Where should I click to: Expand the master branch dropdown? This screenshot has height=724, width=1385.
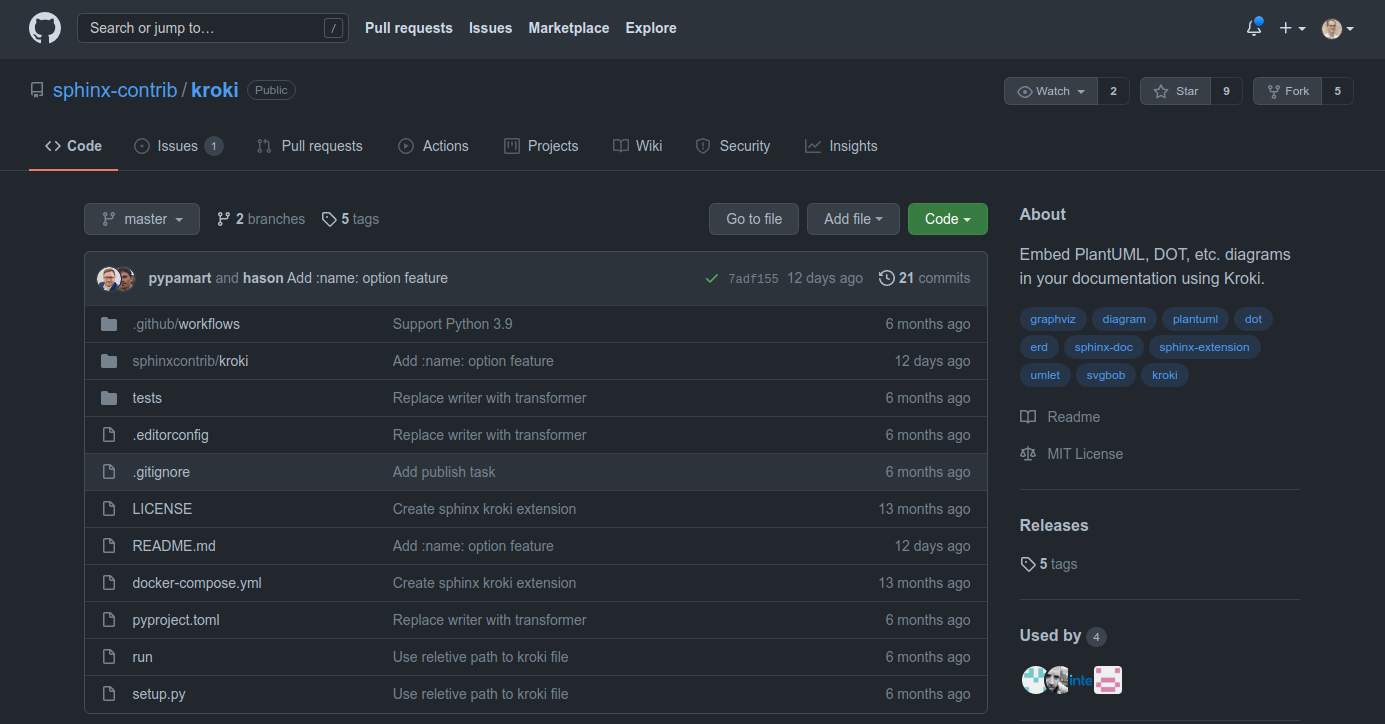point(142,219)
